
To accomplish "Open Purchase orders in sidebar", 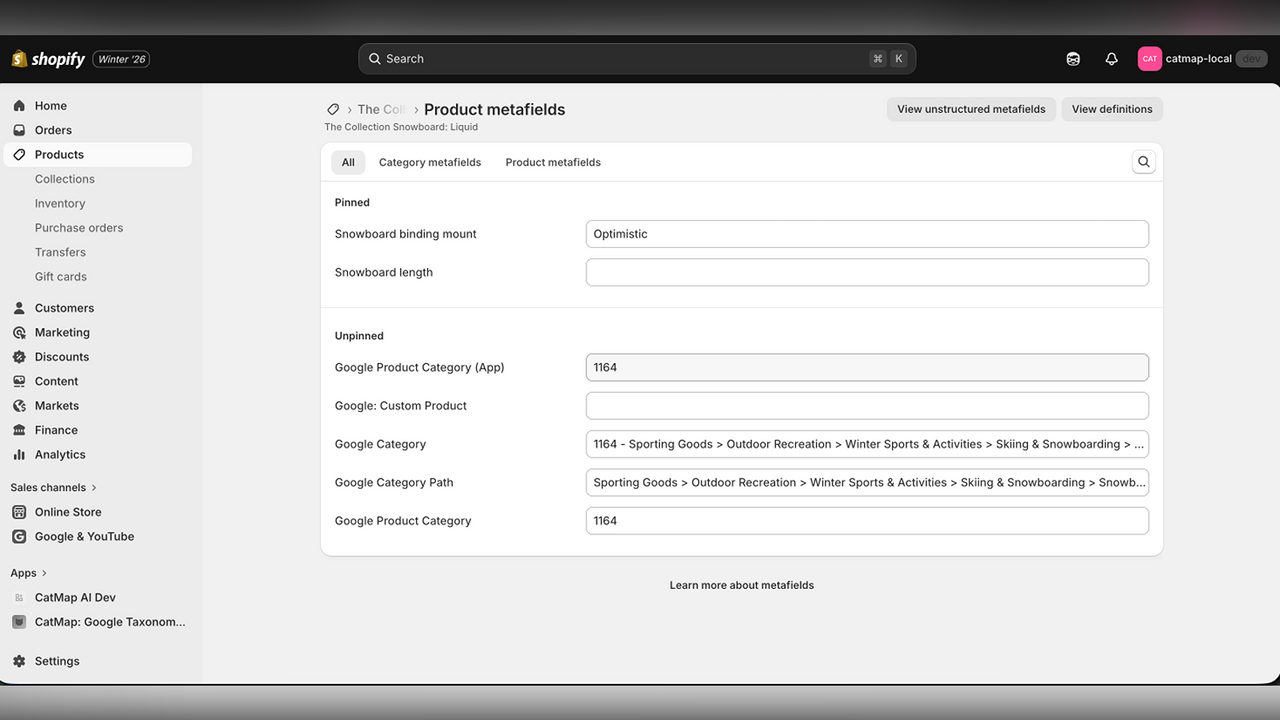I will point(79,228).
